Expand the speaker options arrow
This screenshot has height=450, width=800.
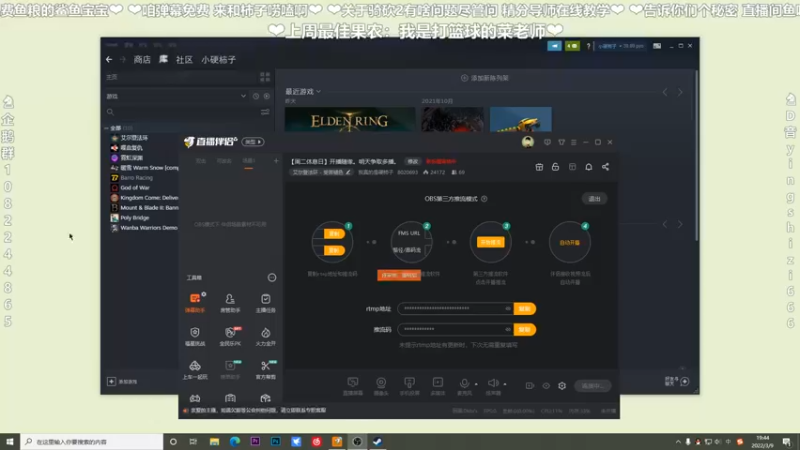click(505, 384)
